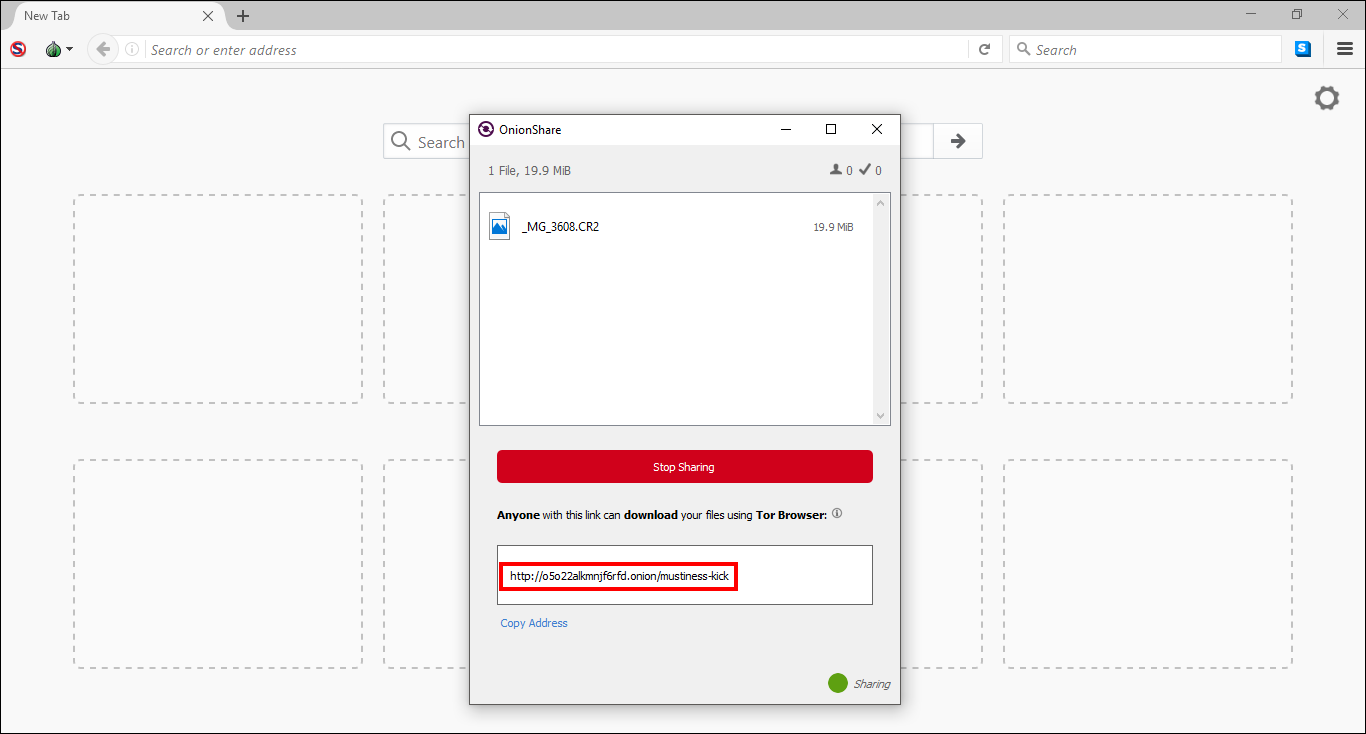Screen dimensions: 1366x734
Task: Minimize the OnionShare window
Action: [x=786, y=129]
